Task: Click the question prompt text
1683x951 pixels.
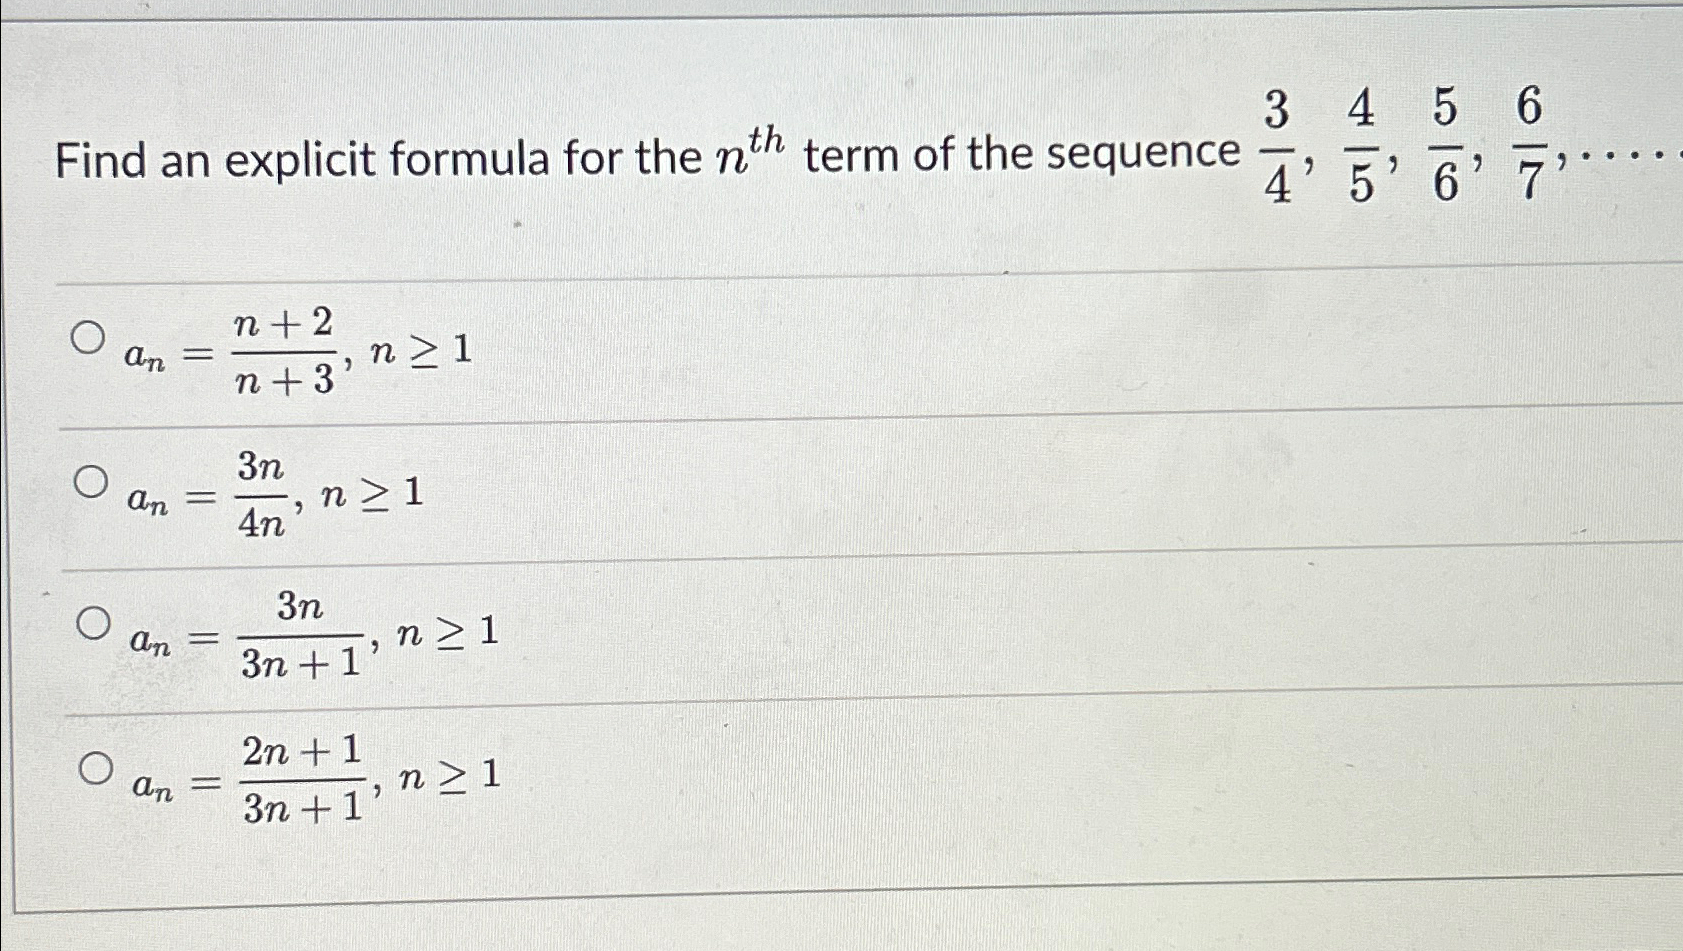Action: click(x=400, y=155)
